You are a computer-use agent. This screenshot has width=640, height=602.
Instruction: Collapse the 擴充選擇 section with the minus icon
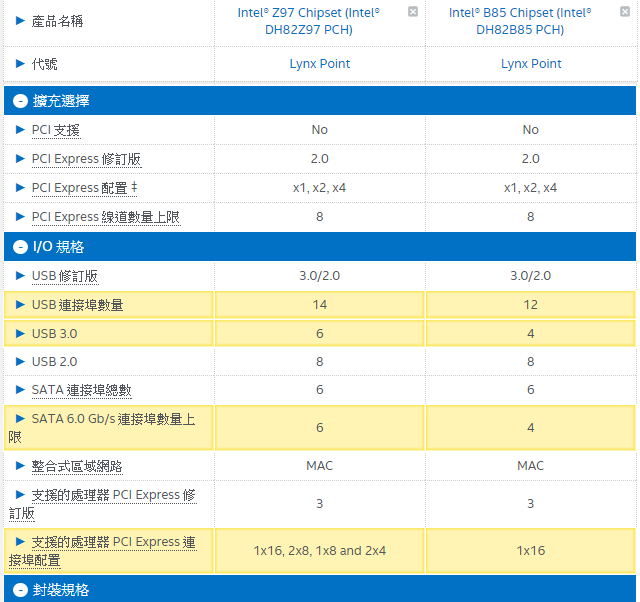coord(20,101)
